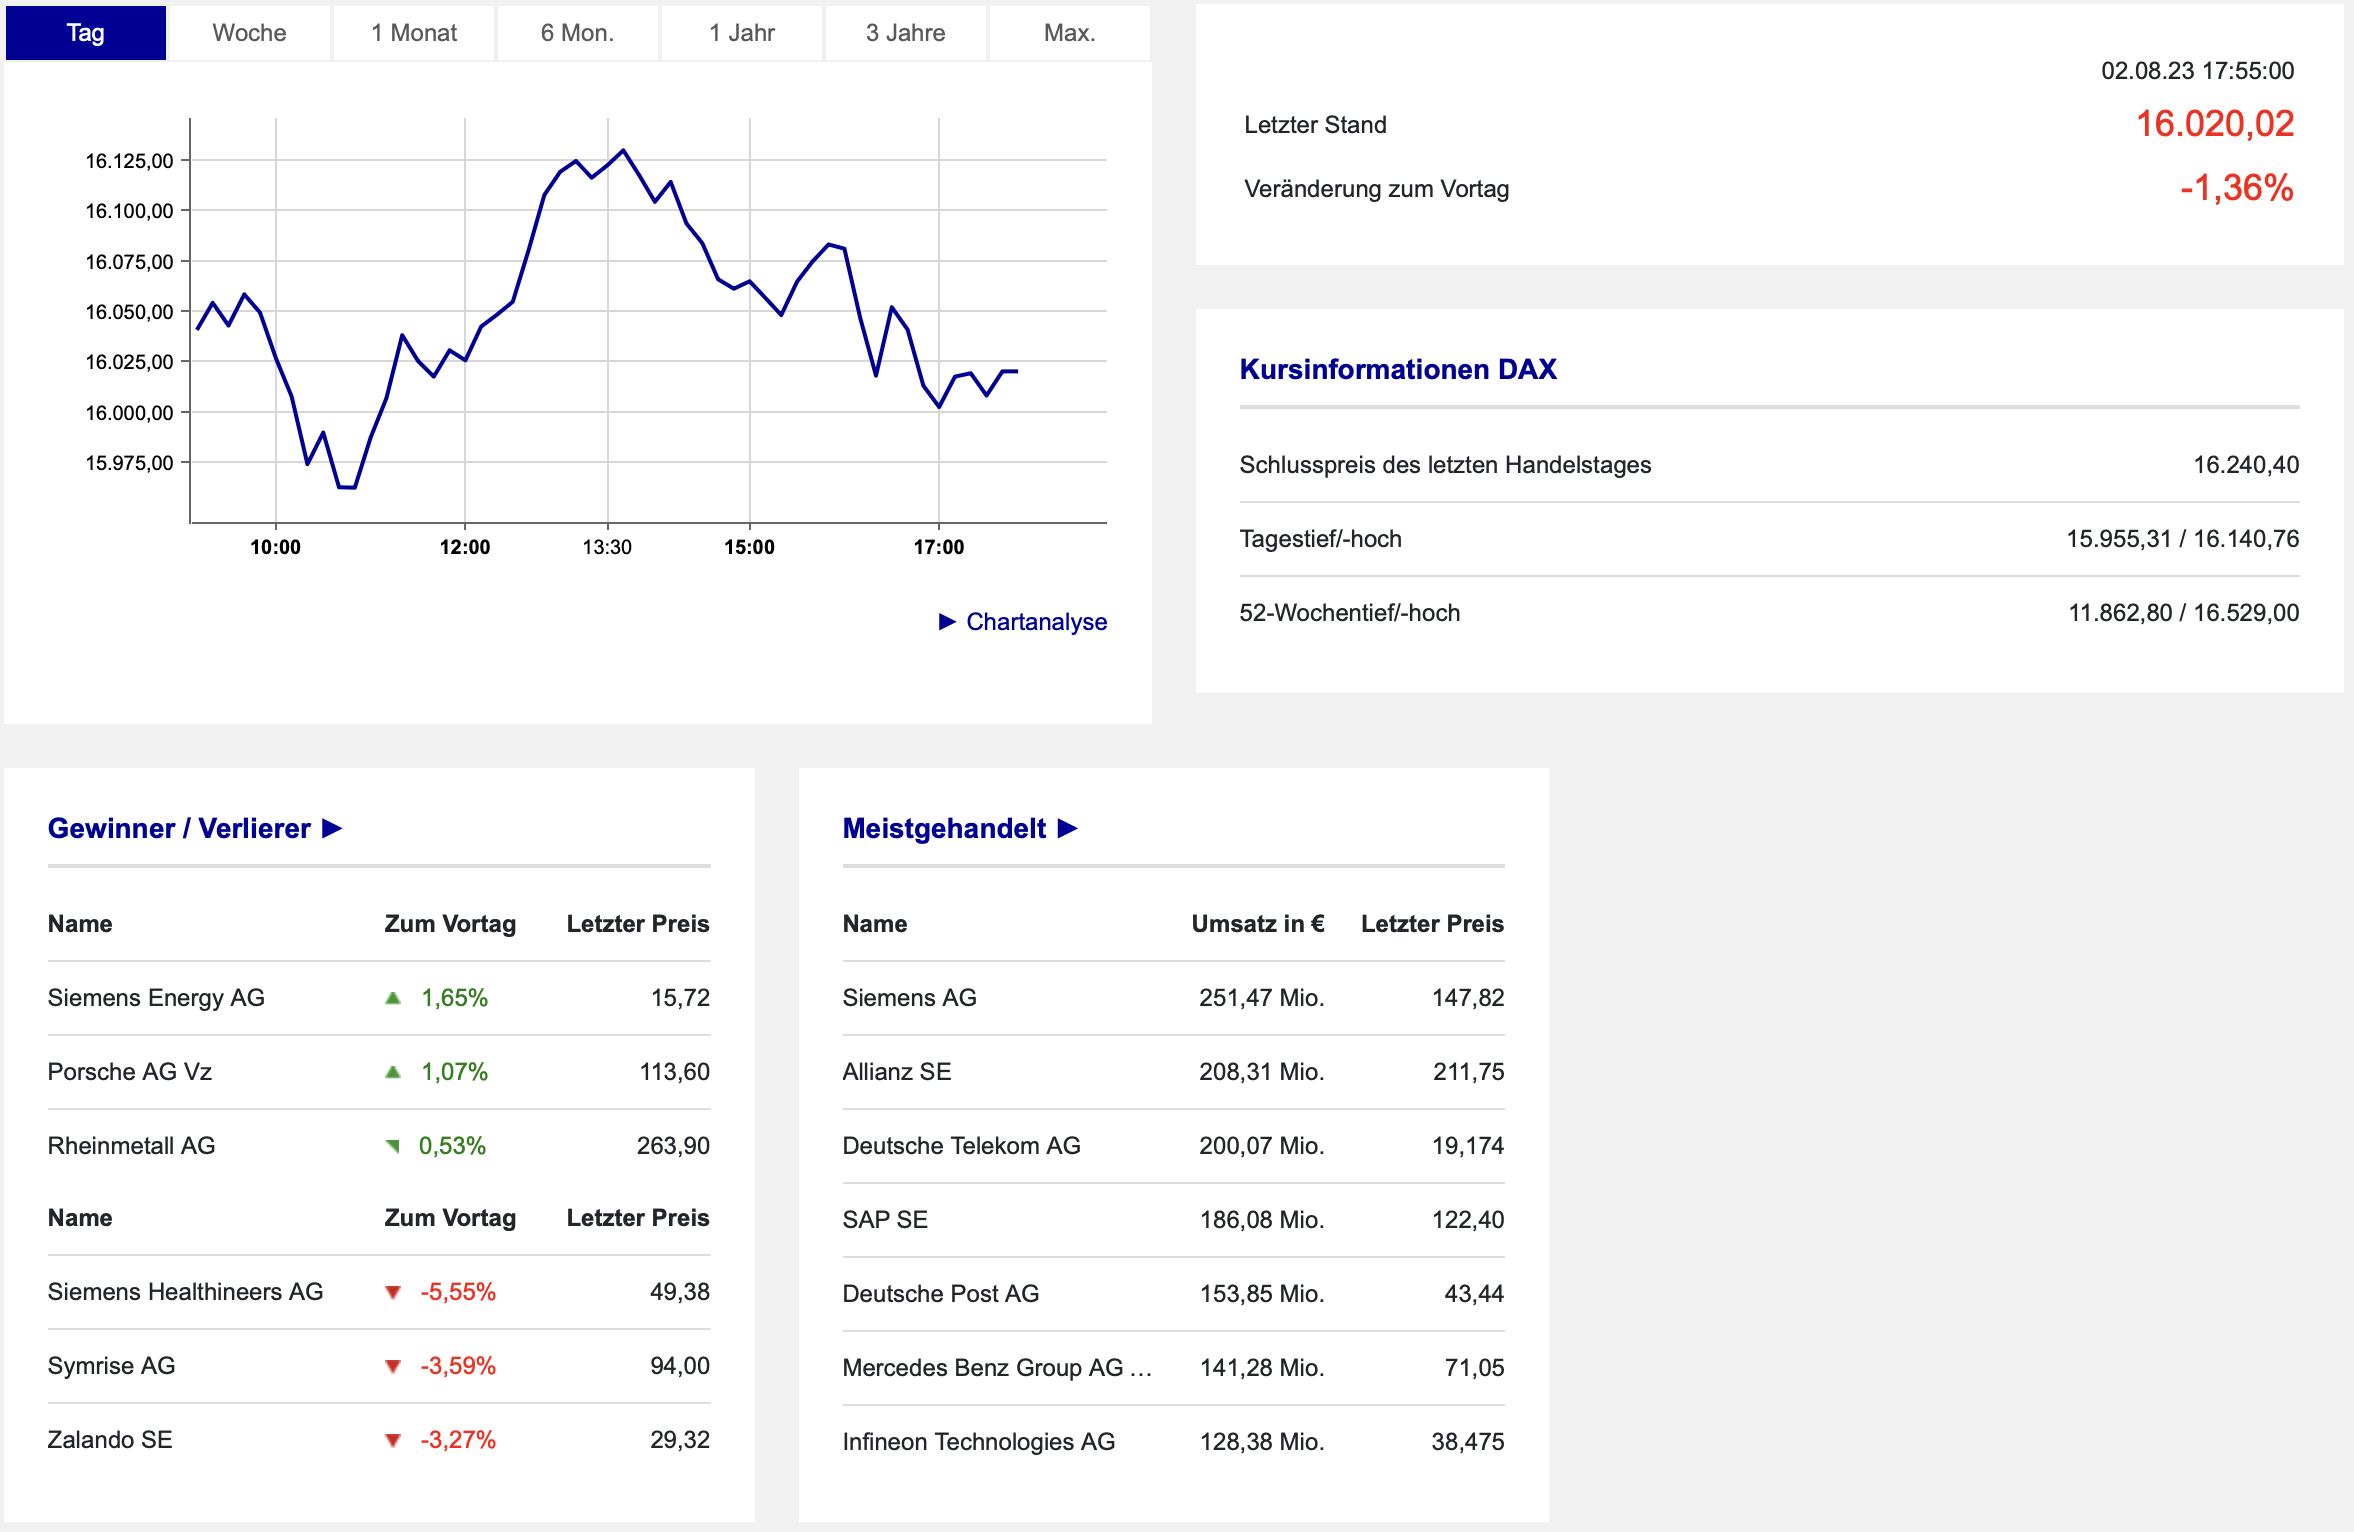Click green up arrow for Porsche AG Vz
This screenshot has width=2354, height=1532.
(393, 1072)
